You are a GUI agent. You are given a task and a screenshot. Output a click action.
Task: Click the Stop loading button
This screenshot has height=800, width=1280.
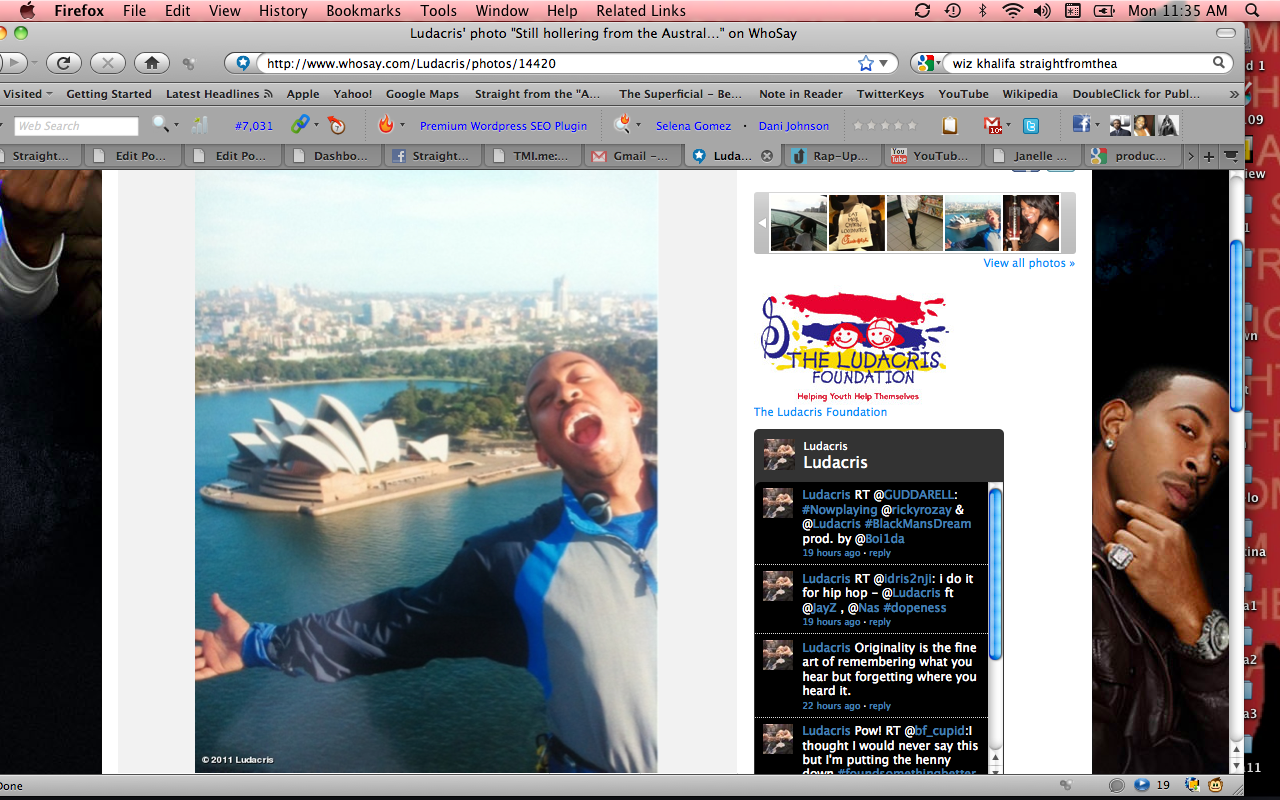[108, 63]
